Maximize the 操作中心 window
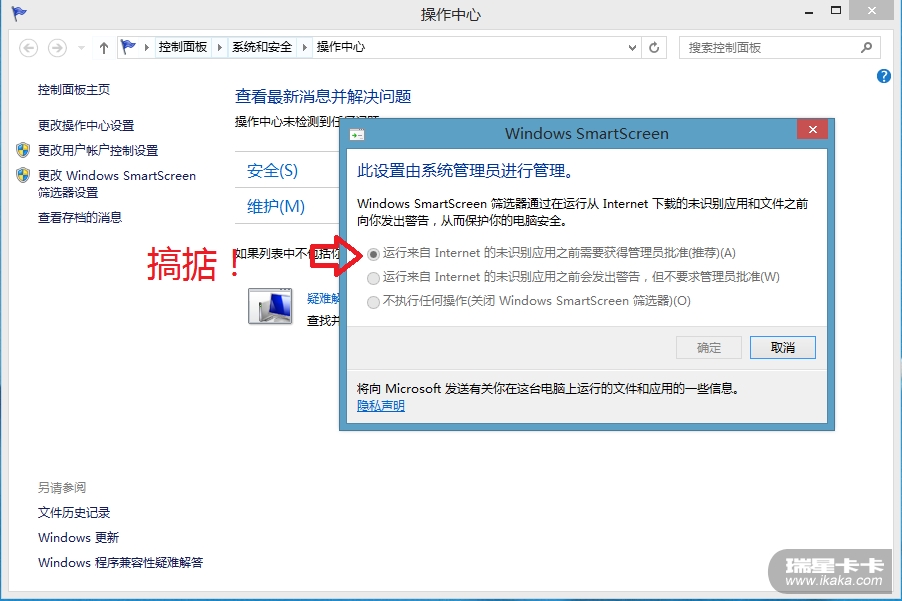 [x=836, y=10]
